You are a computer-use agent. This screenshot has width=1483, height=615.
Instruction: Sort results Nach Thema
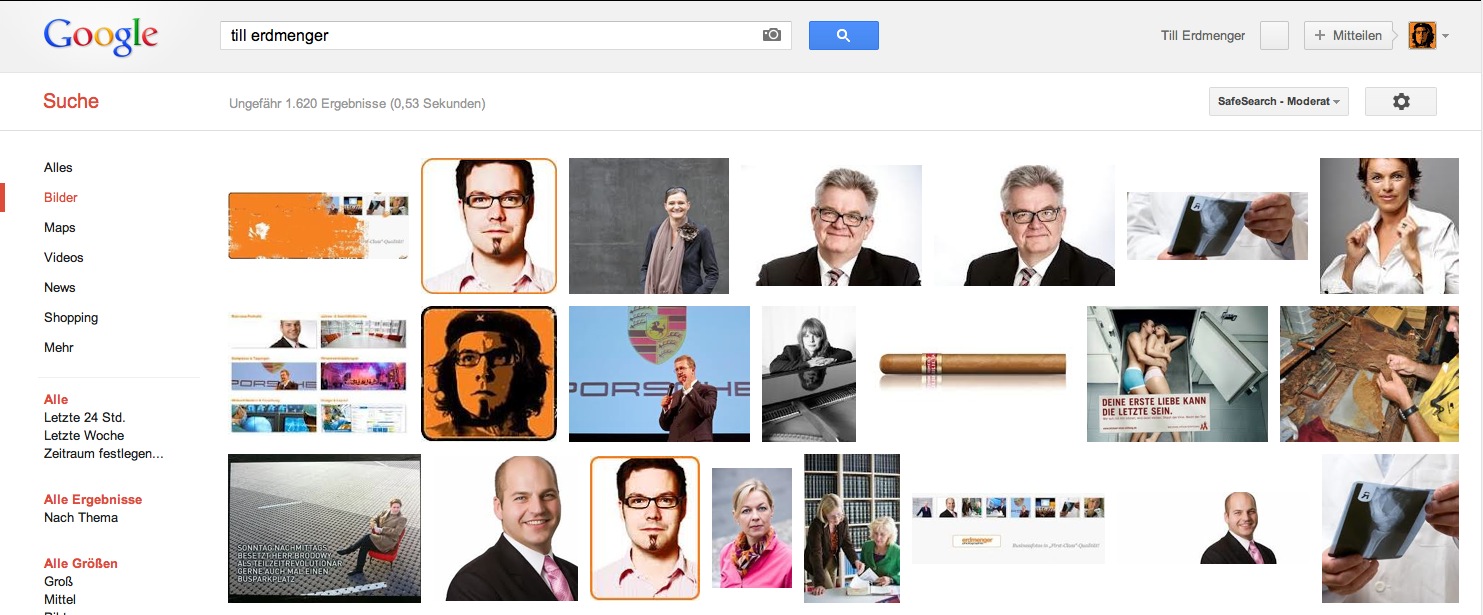tap(81, 518)
